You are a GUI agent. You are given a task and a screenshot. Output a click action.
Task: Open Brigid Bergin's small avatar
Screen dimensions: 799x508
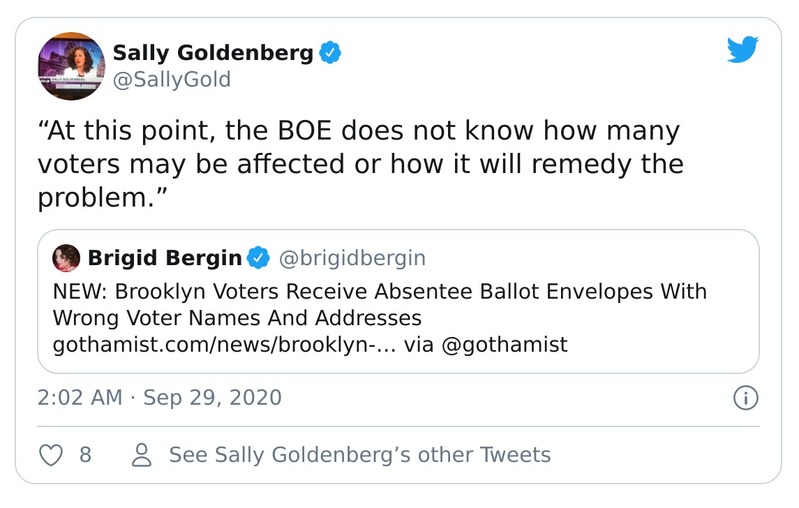[x=66, y=258]
